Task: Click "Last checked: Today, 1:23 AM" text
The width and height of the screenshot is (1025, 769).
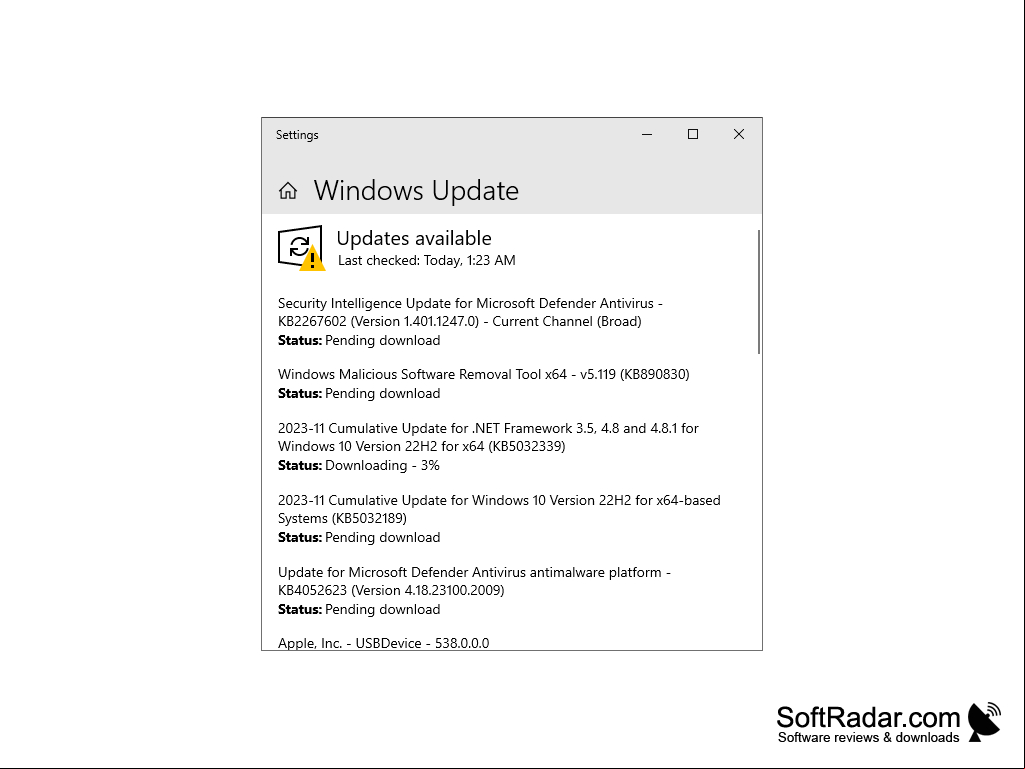Action: [x=427, y=260]
